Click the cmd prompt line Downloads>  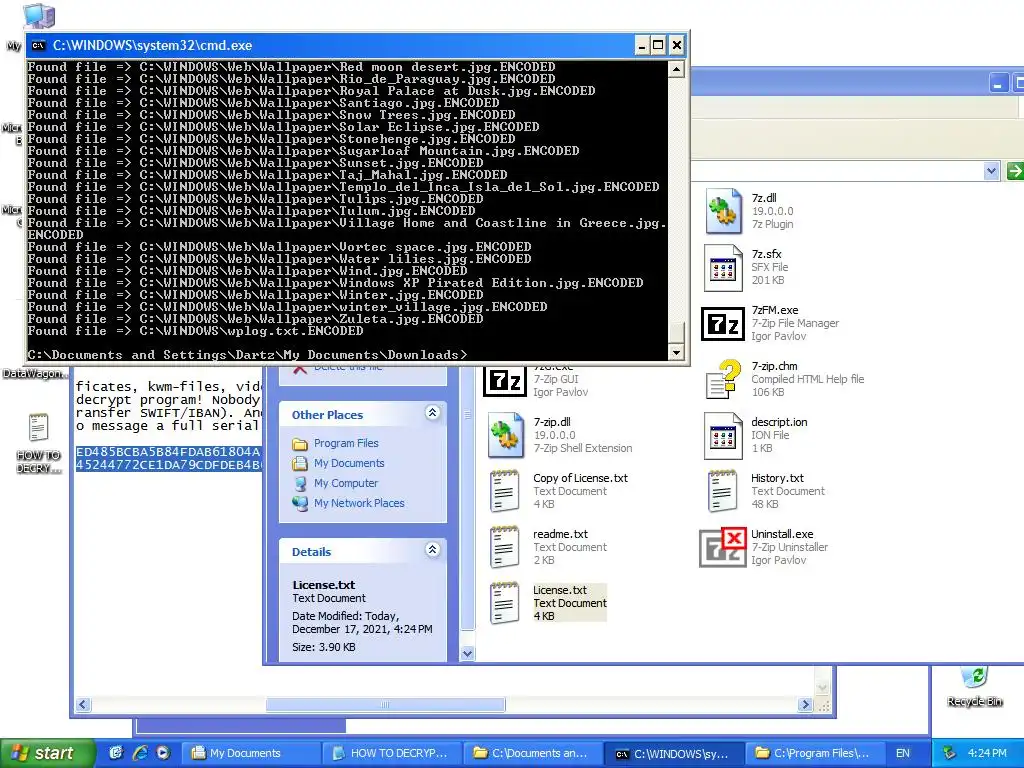tap(248, 355)
